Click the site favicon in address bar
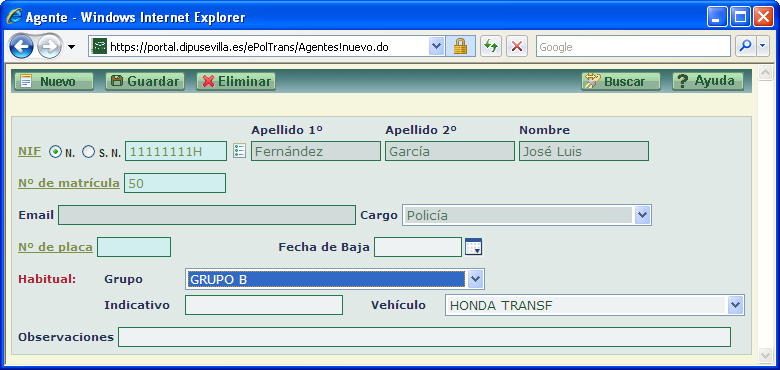 pyautogui.click(x=100, y=47)
